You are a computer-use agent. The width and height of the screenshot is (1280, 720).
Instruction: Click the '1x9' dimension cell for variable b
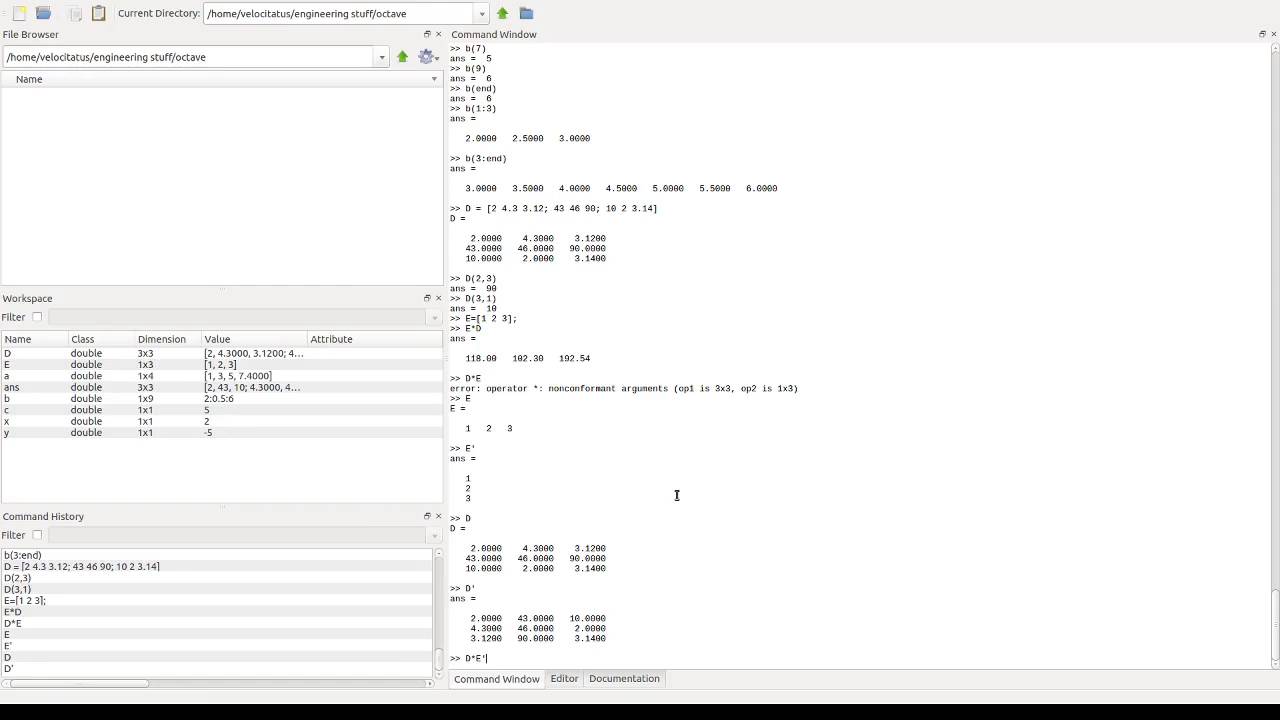[146, 398]
